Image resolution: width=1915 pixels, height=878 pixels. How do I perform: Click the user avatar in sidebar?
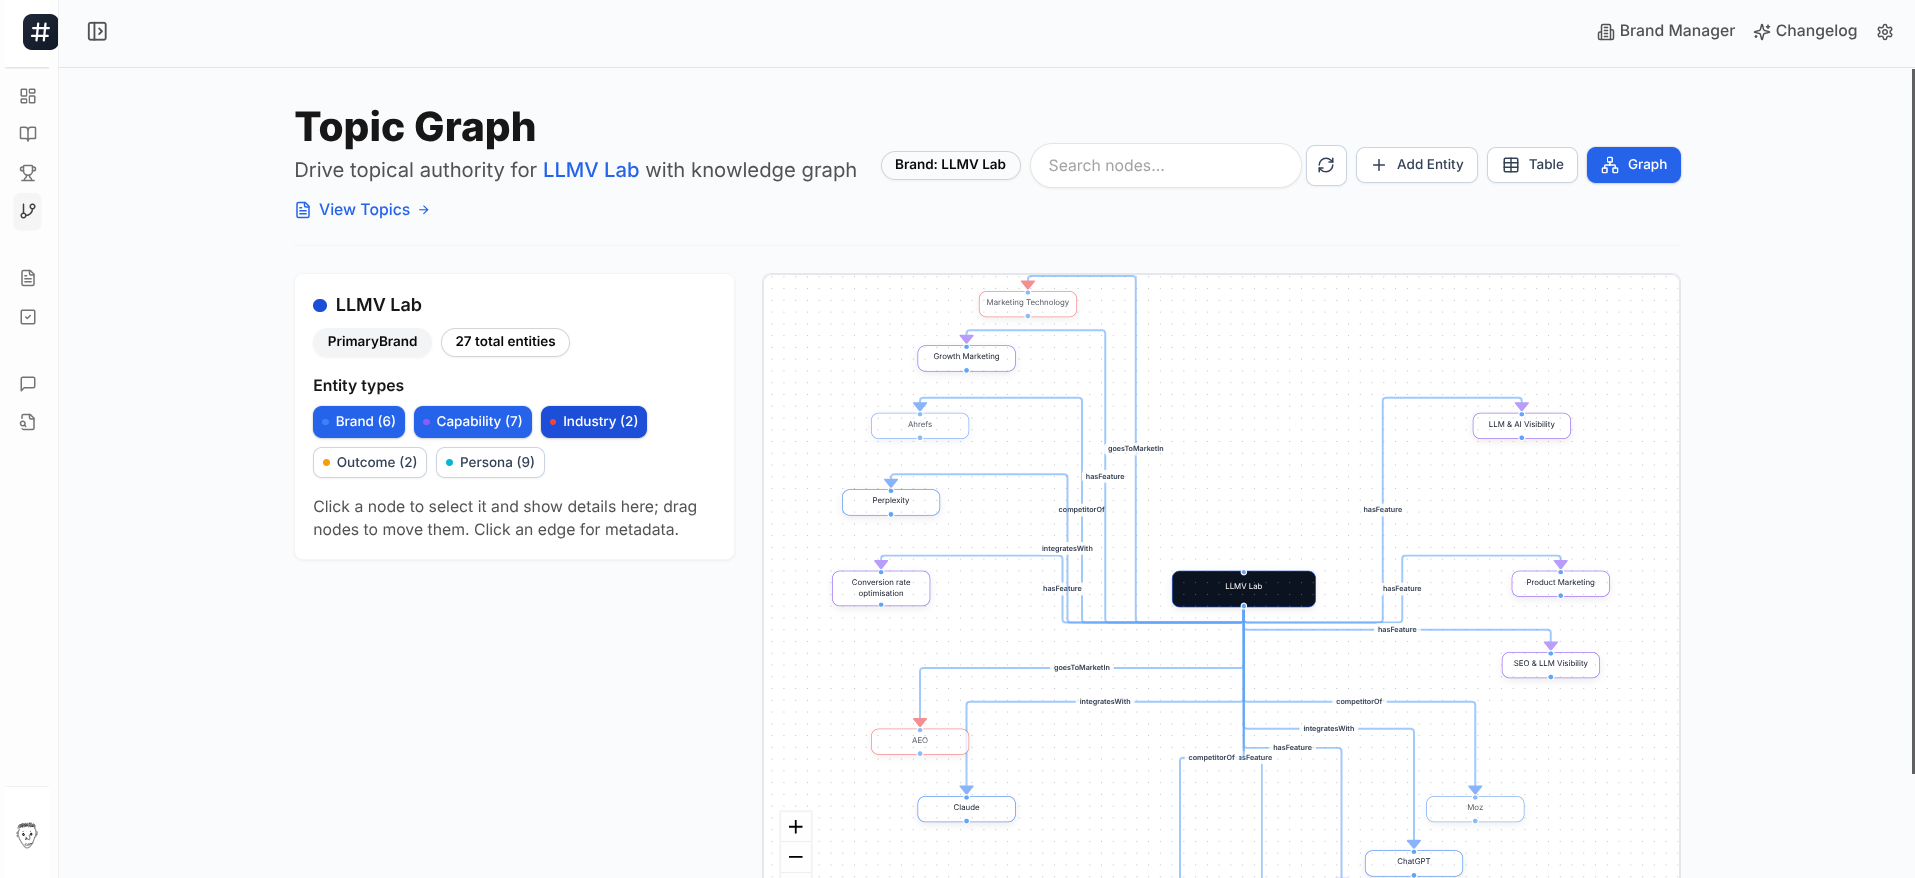click(x=27, y=835)
